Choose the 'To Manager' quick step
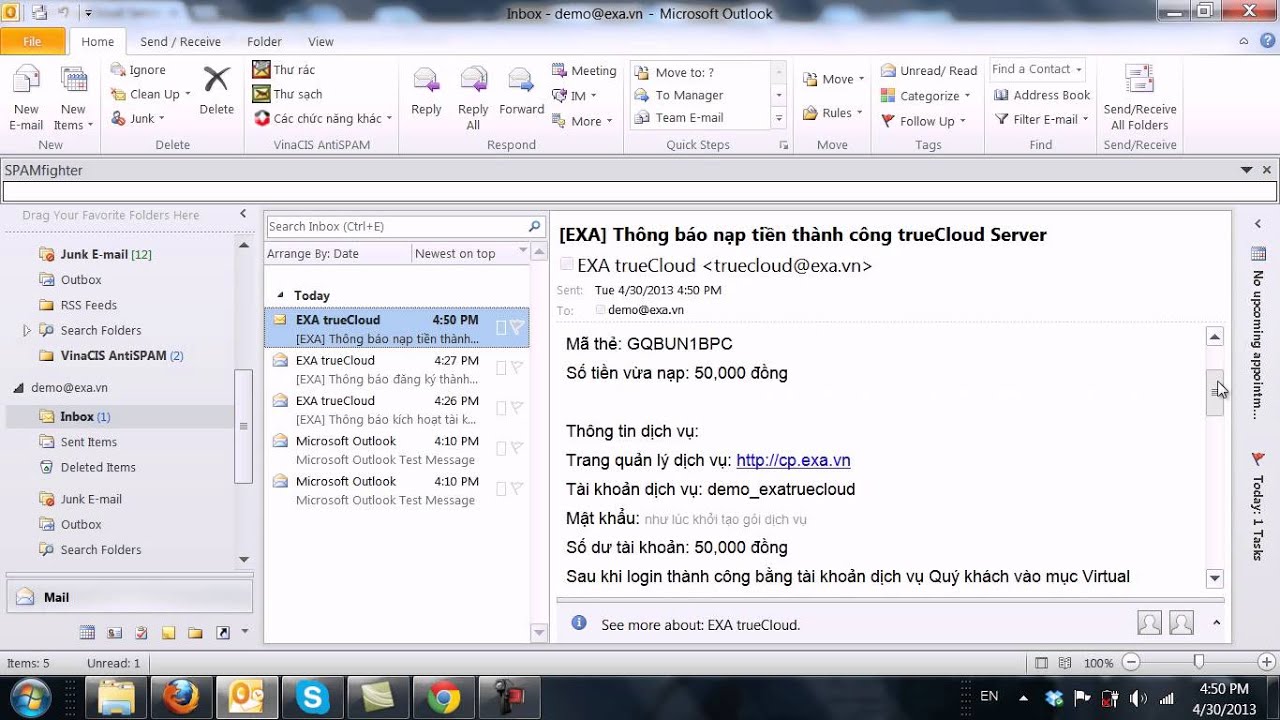Screen dimensions: 1280x720 point(700,95)
